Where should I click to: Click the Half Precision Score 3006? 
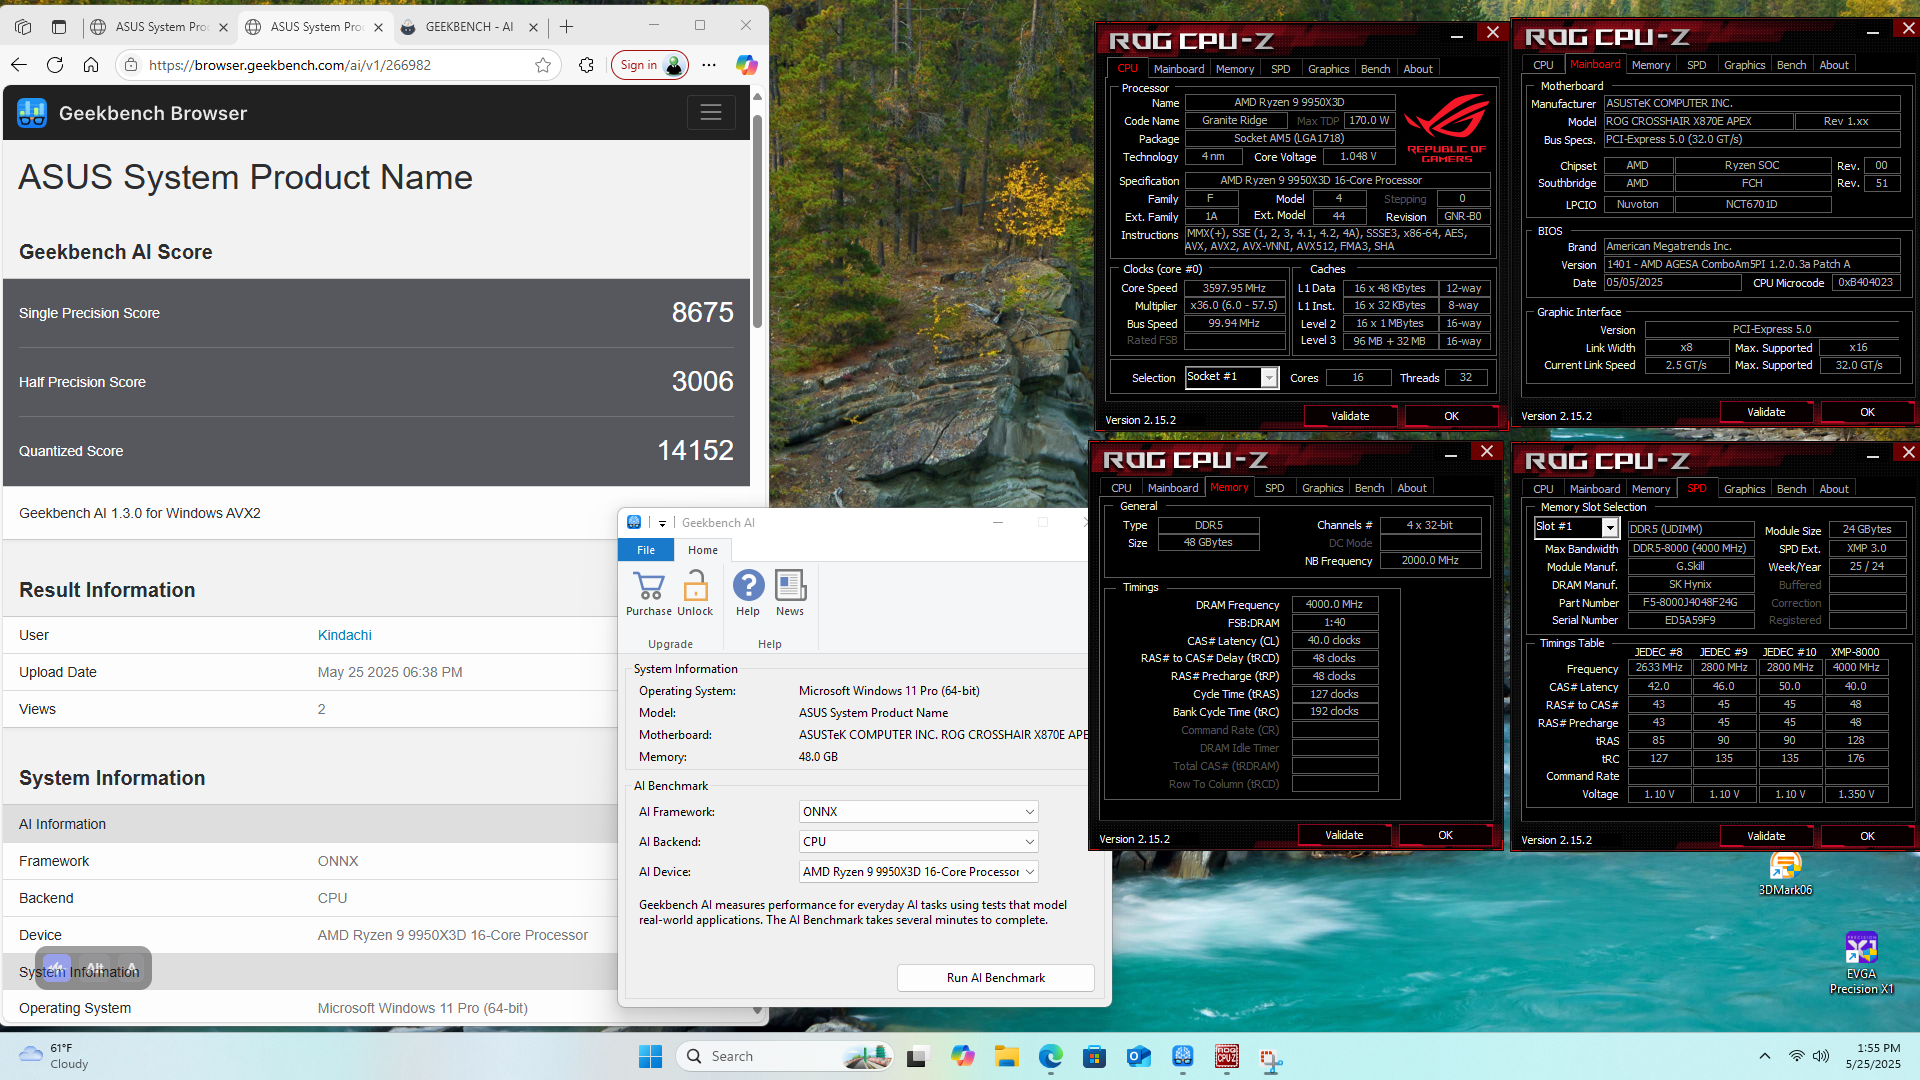point(703,382)
